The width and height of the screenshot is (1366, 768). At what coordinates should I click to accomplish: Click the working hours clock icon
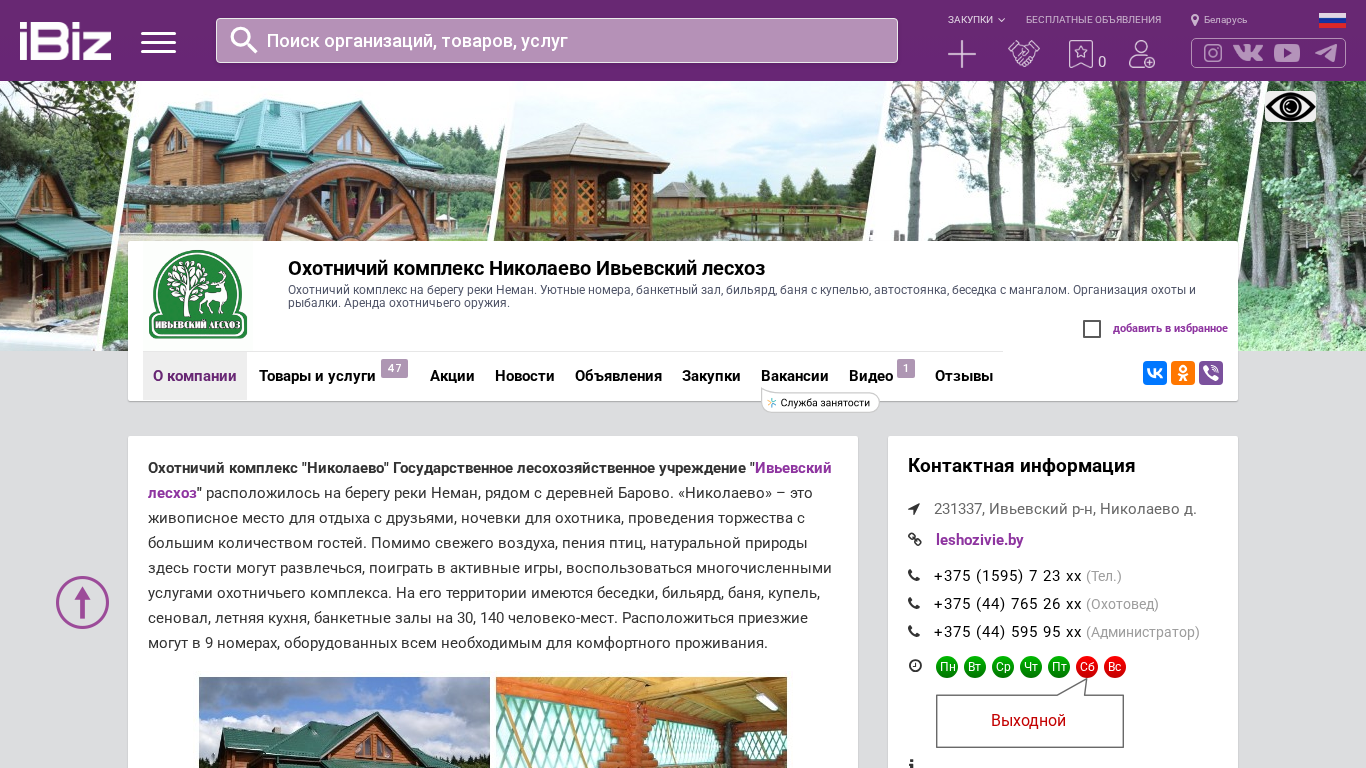(915, 666)
